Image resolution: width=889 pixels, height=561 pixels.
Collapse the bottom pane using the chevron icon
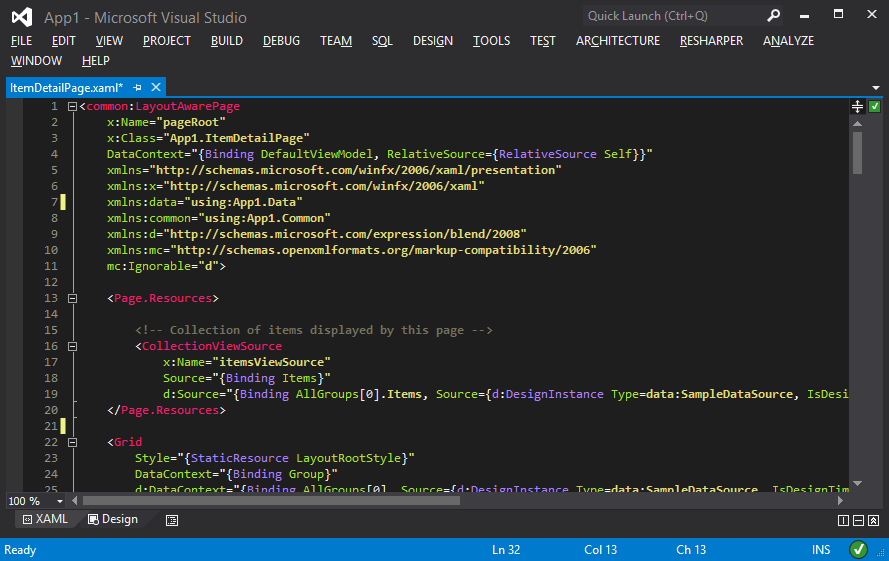[x=874, y=520]
